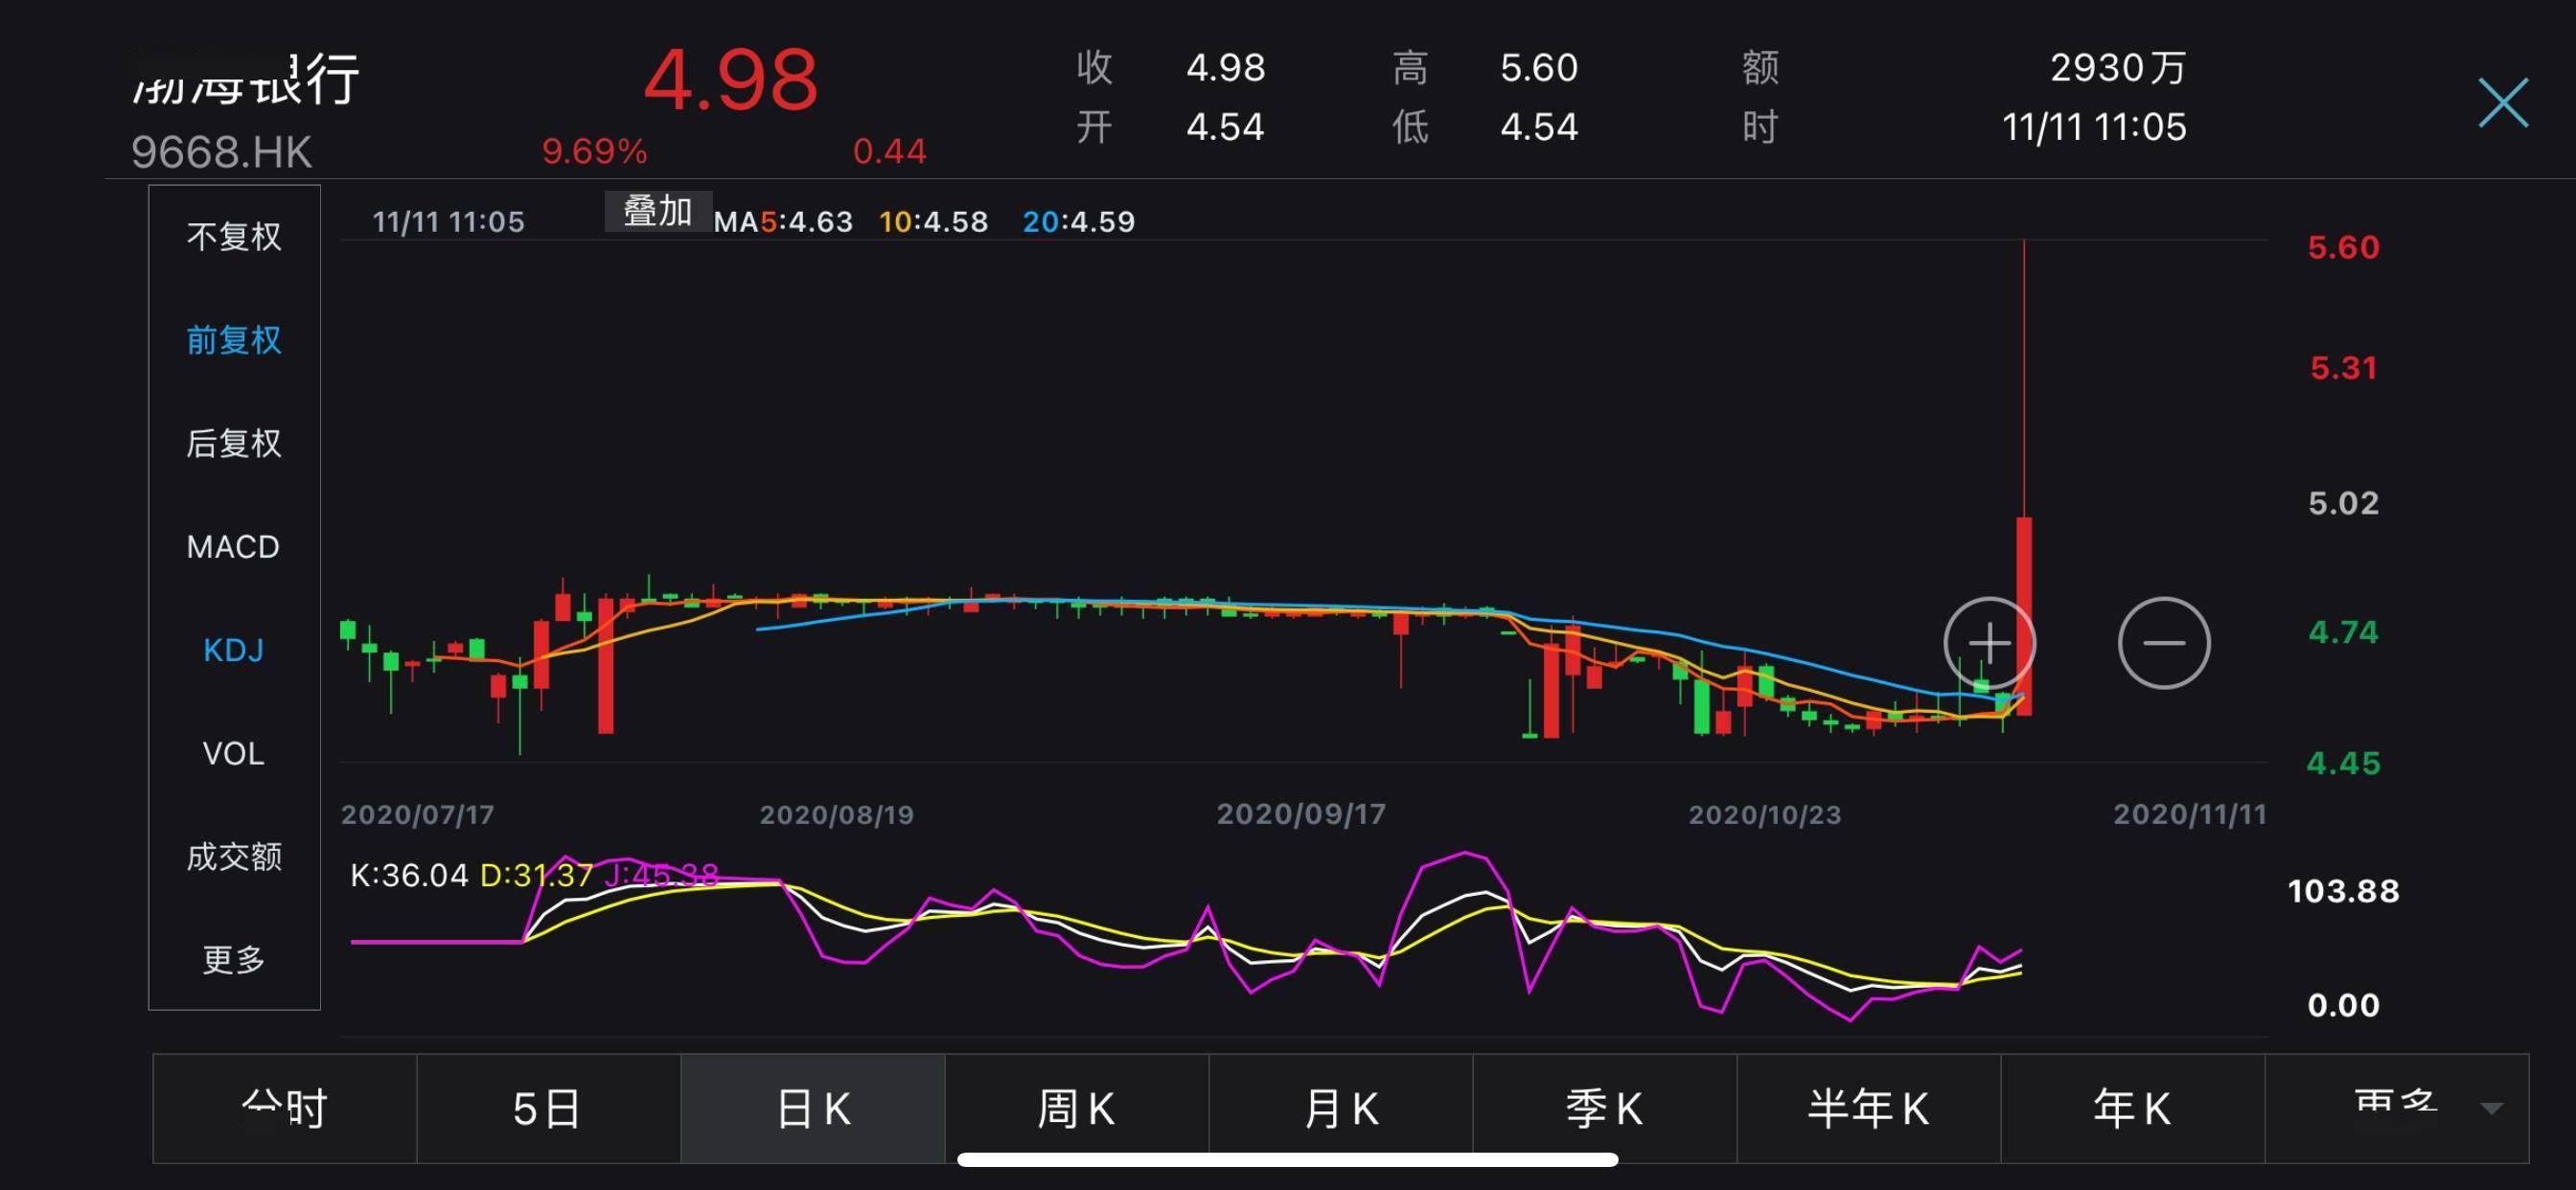Click the 103.88 KDJ axis label
This screenshot has height=1190, width=2576.
coord(2343,891)
